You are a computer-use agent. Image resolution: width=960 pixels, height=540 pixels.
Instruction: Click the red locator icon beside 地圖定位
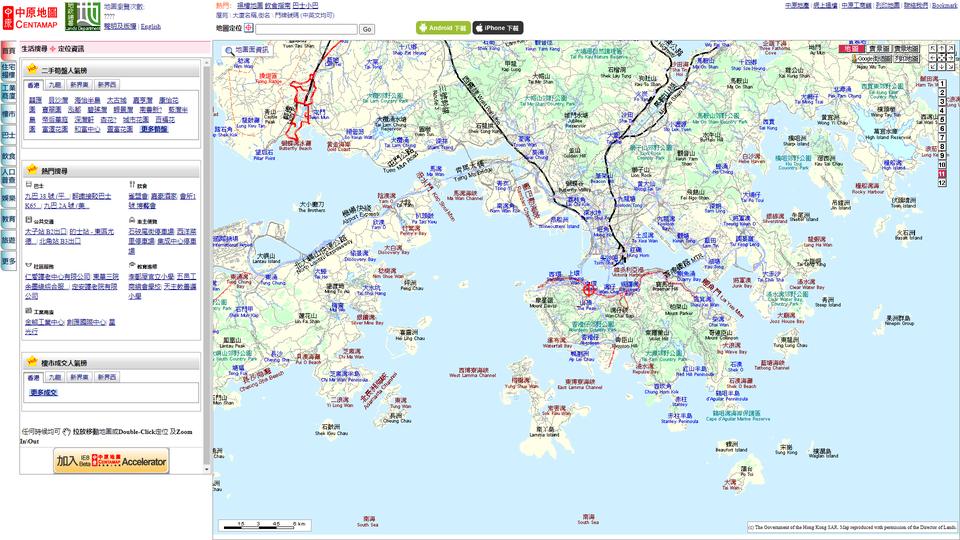[x=249, y=28]
